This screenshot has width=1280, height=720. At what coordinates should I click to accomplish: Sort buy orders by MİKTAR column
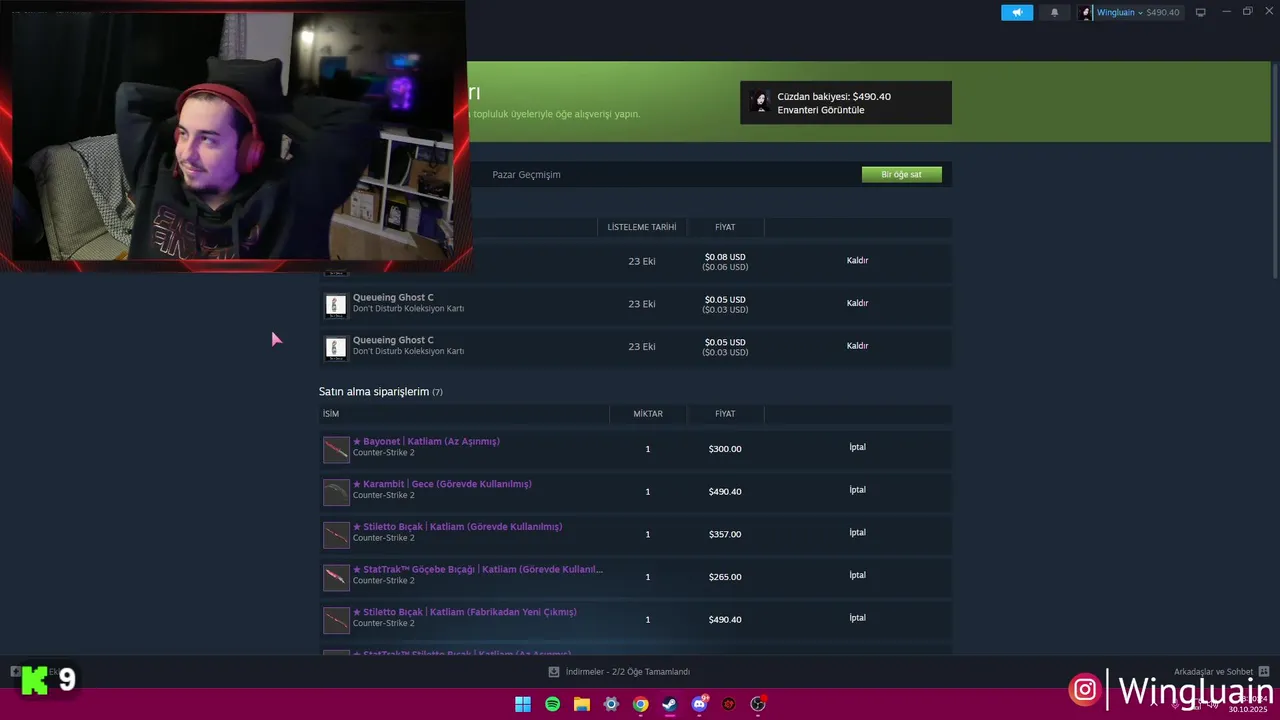(648, 413)
